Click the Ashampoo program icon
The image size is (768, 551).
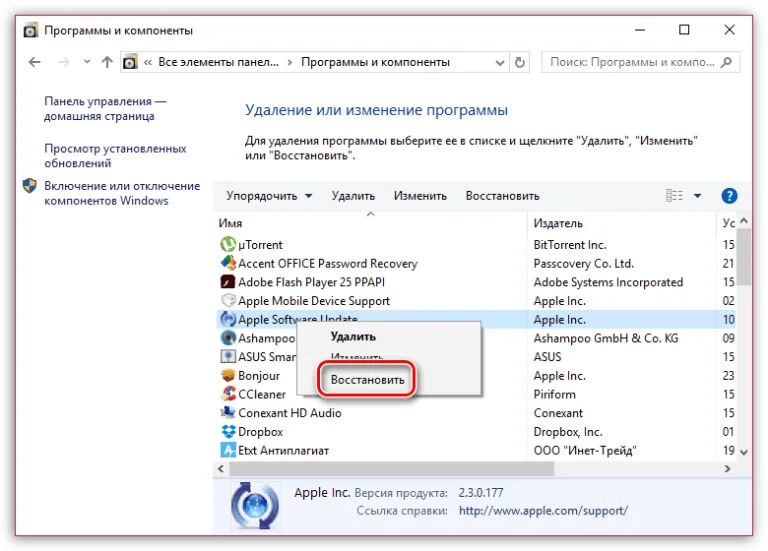pyautogui.click(x=228, y=338)
